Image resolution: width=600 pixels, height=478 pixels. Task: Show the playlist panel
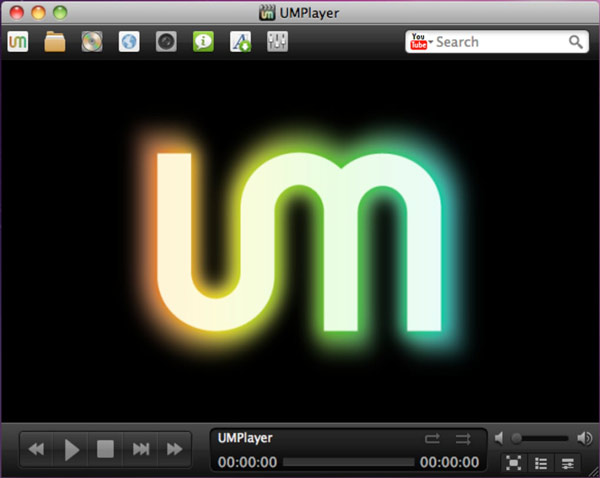tap(541, 463)
